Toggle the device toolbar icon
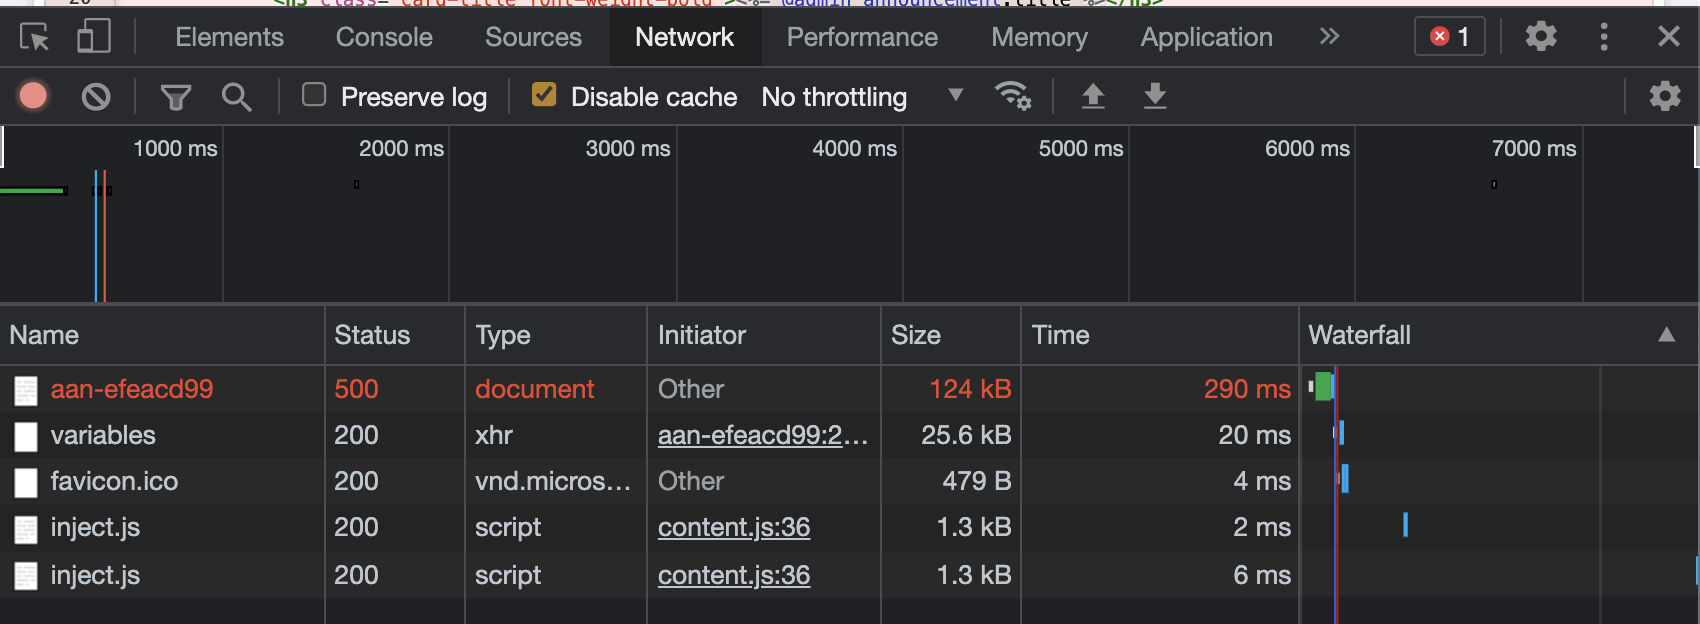1700x624 pixels. 93,38
